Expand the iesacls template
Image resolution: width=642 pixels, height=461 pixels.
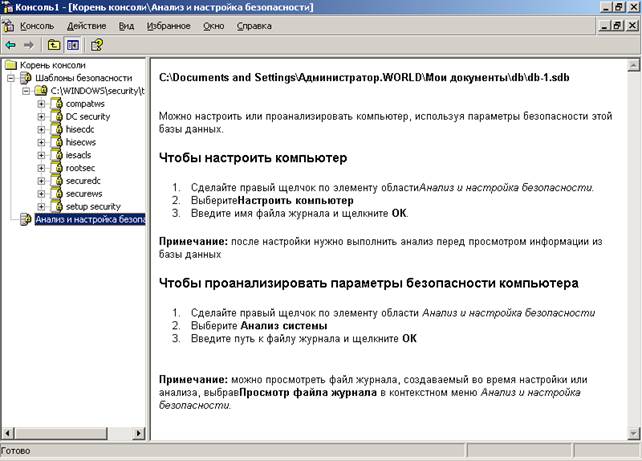(41, 155)
